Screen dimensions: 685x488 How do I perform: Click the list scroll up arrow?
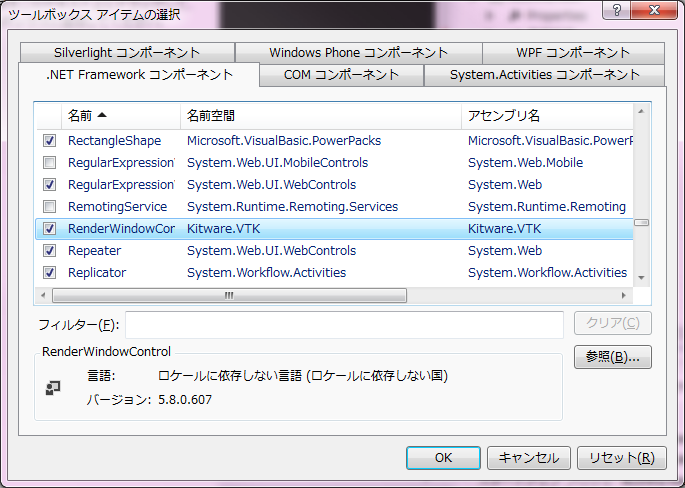point(641,112)
